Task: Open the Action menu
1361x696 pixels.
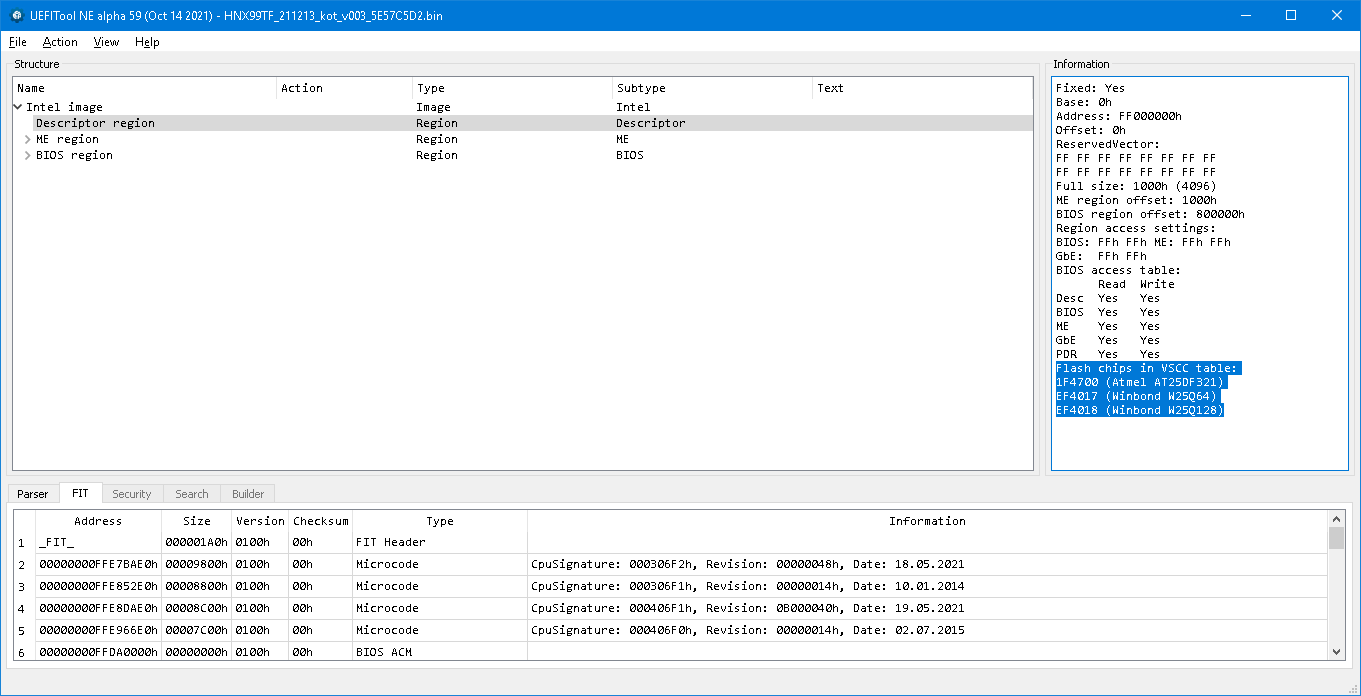Action: (60, 42)
